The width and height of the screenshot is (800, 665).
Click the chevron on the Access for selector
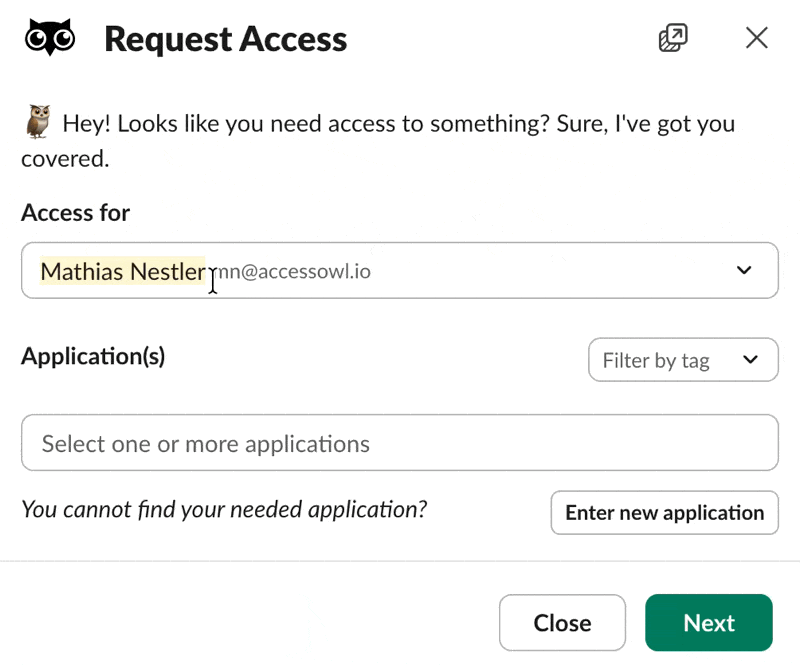click(x=744, y=270)
